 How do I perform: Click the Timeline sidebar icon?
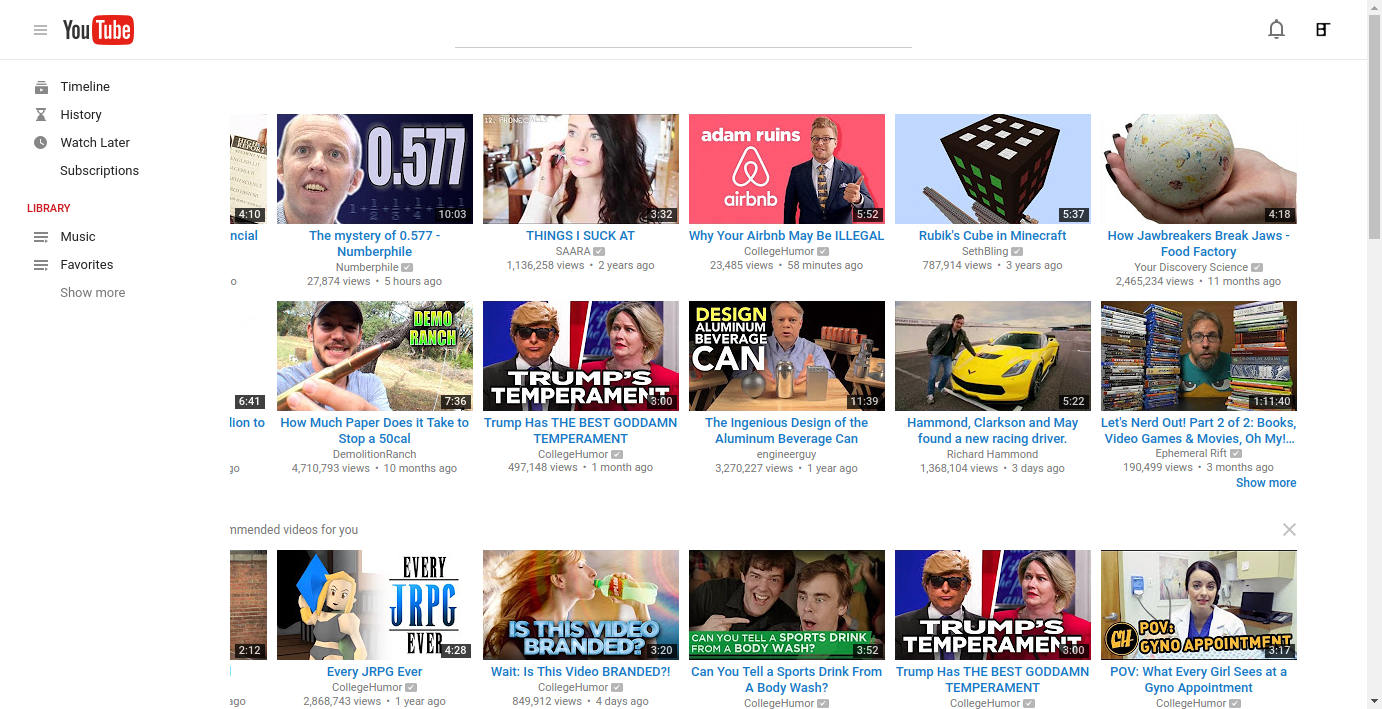click(40, 87)
